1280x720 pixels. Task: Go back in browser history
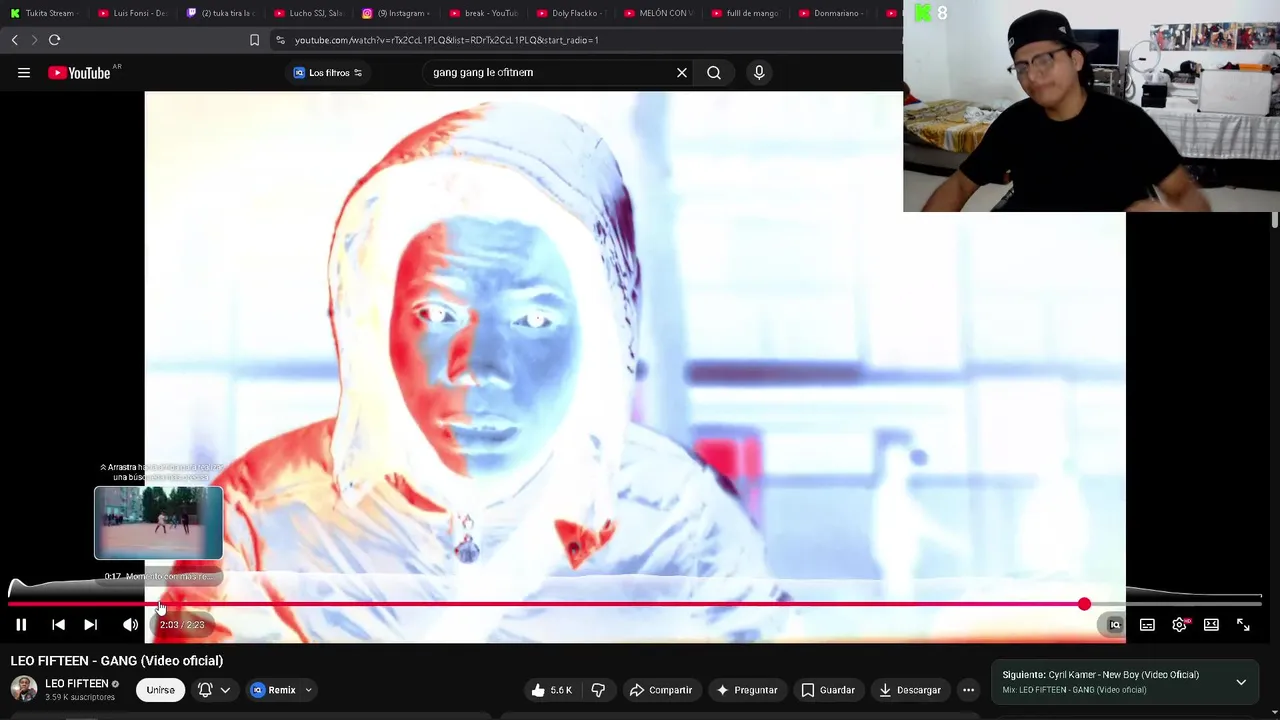[14, 40]
